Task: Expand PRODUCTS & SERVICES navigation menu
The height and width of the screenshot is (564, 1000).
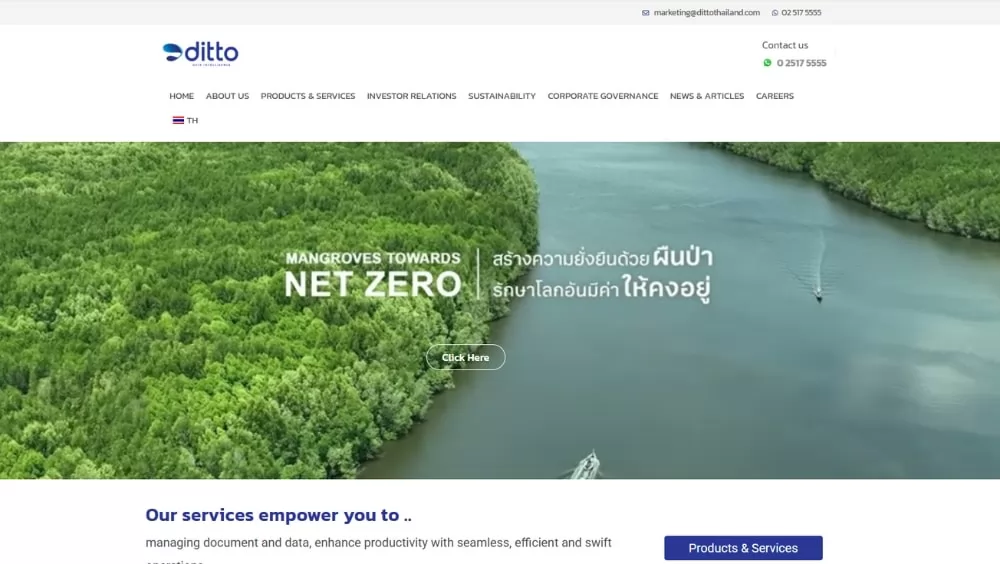Action: click(307, 96)
